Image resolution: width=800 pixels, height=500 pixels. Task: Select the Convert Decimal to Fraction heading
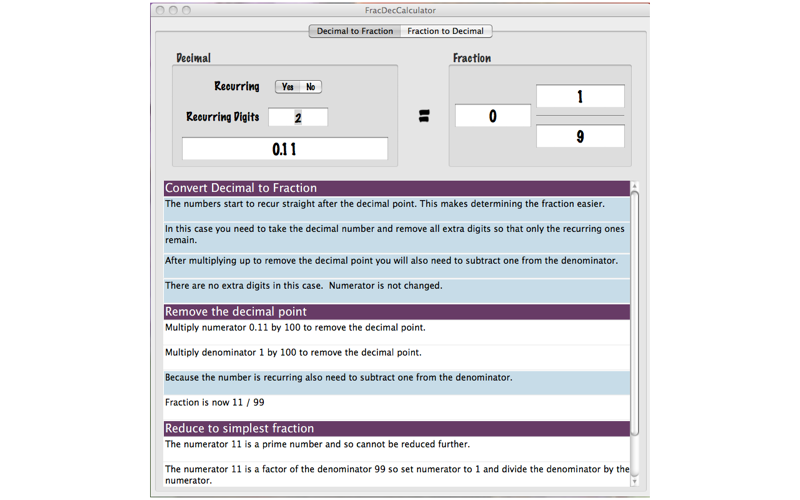(x=397, y=188)
